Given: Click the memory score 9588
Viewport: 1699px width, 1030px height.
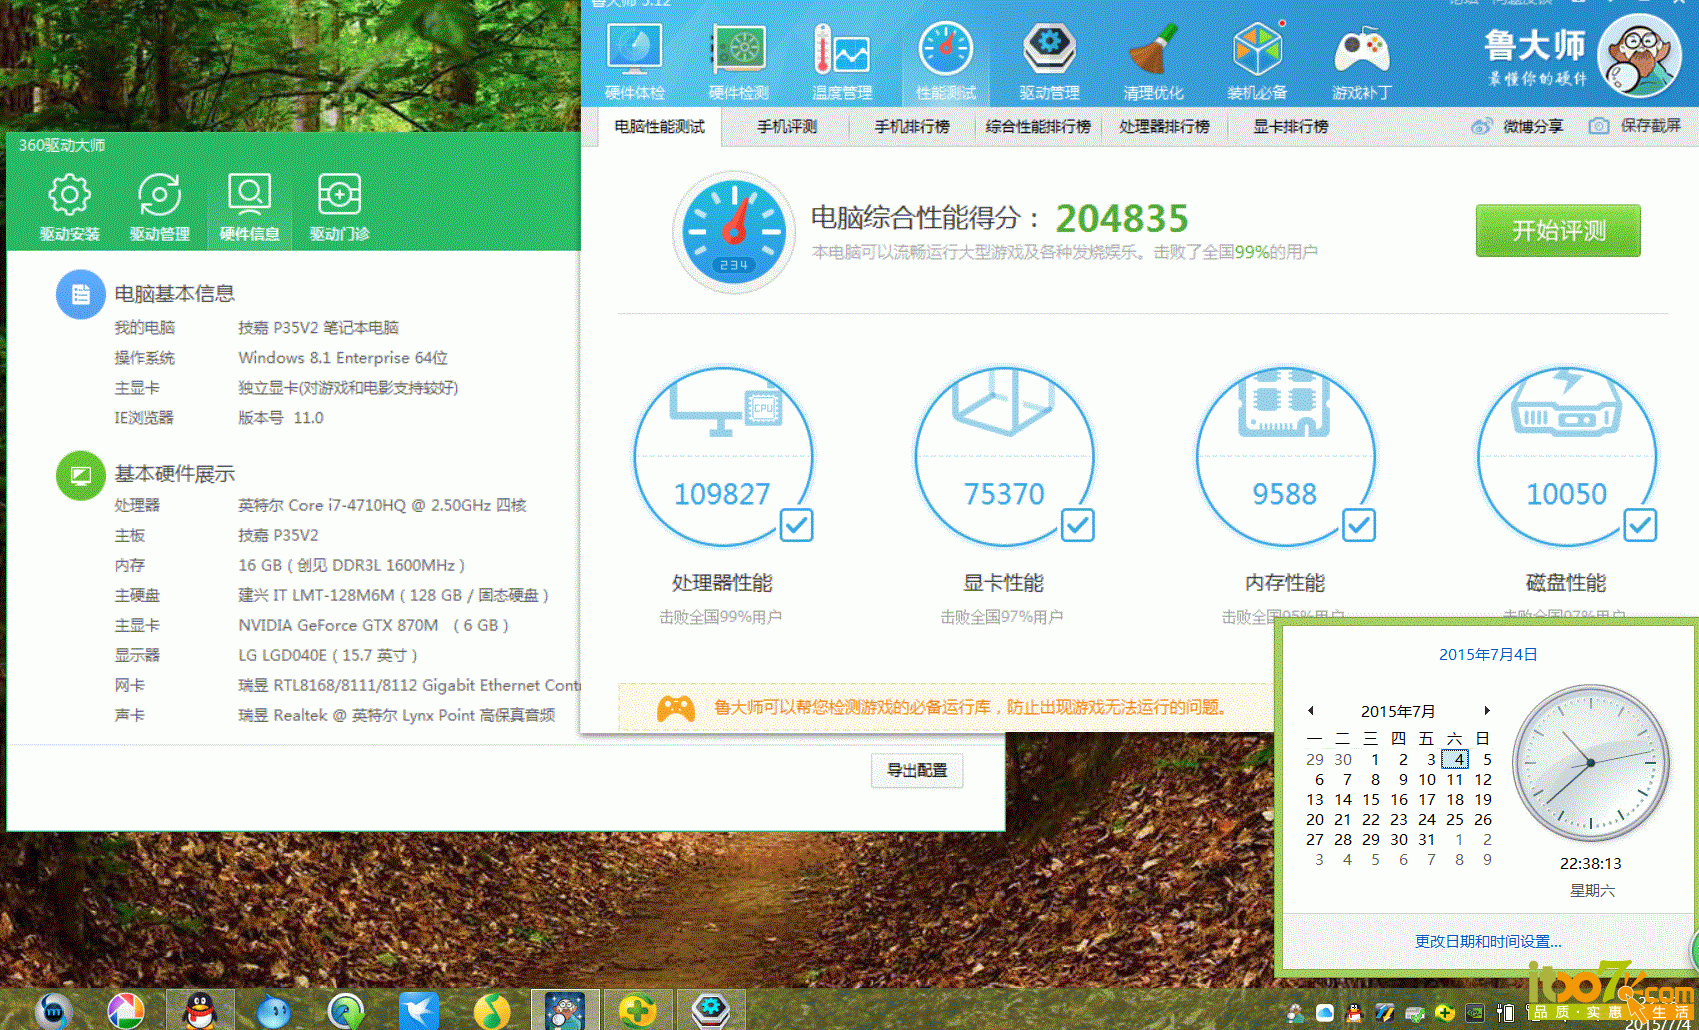Looking at the screenshot, I should coord(1285,494).
